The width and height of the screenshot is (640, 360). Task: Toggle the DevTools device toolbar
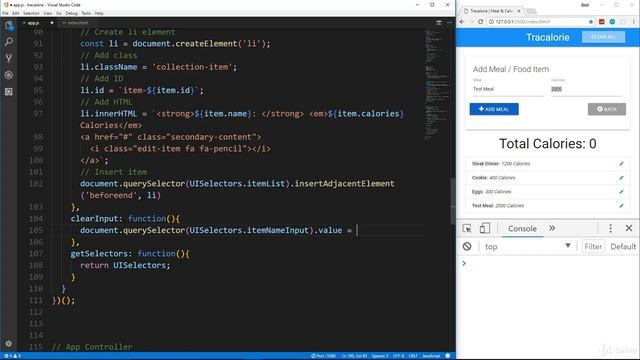pos(484,229)
